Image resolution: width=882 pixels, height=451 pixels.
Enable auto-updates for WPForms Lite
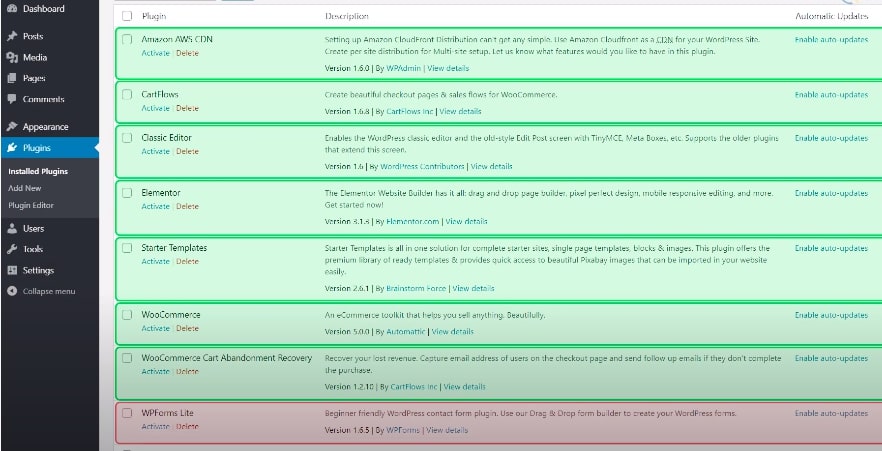tap(831, 413)
